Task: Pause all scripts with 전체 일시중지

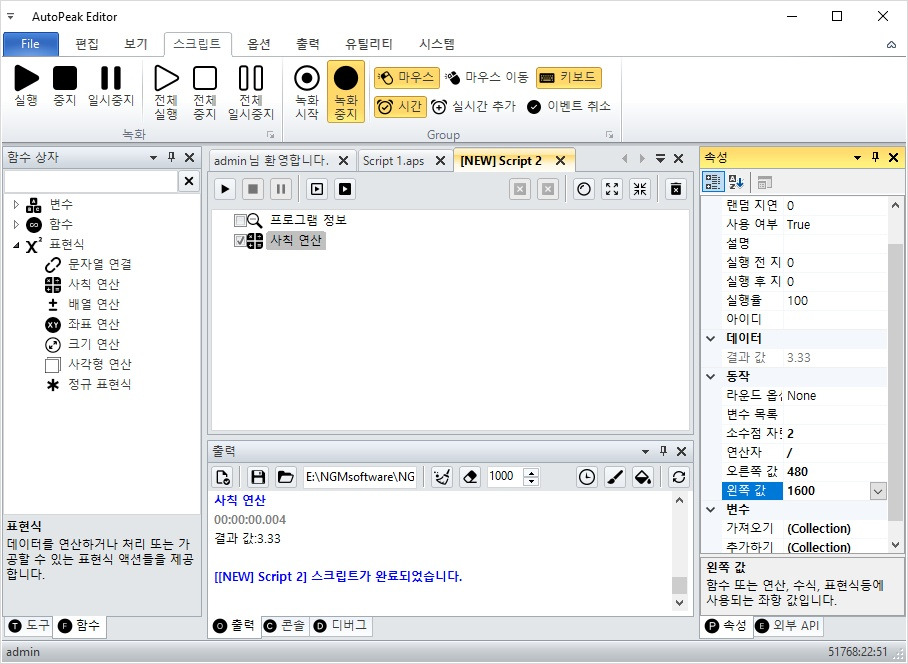Action: click(x=251, y=91)
